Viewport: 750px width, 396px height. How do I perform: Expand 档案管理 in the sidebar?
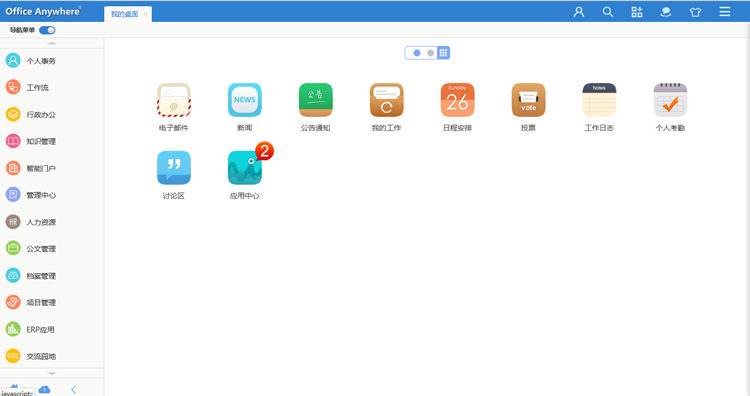tap(52, 275)
